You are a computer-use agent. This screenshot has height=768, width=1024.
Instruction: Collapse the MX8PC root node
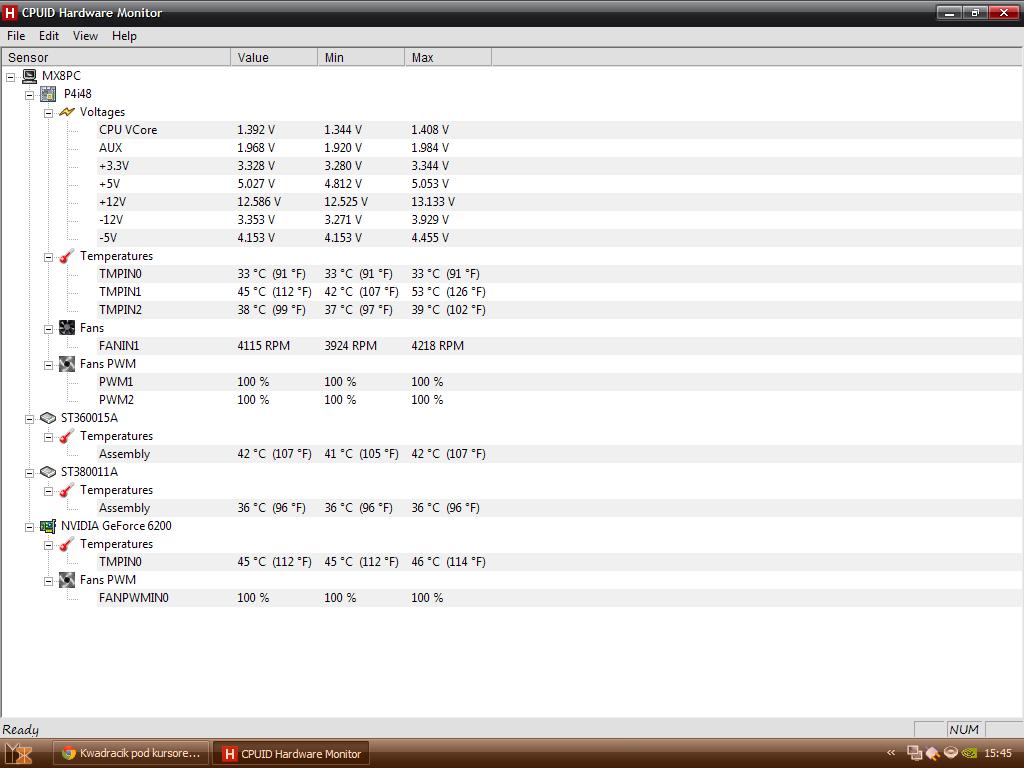10,76
